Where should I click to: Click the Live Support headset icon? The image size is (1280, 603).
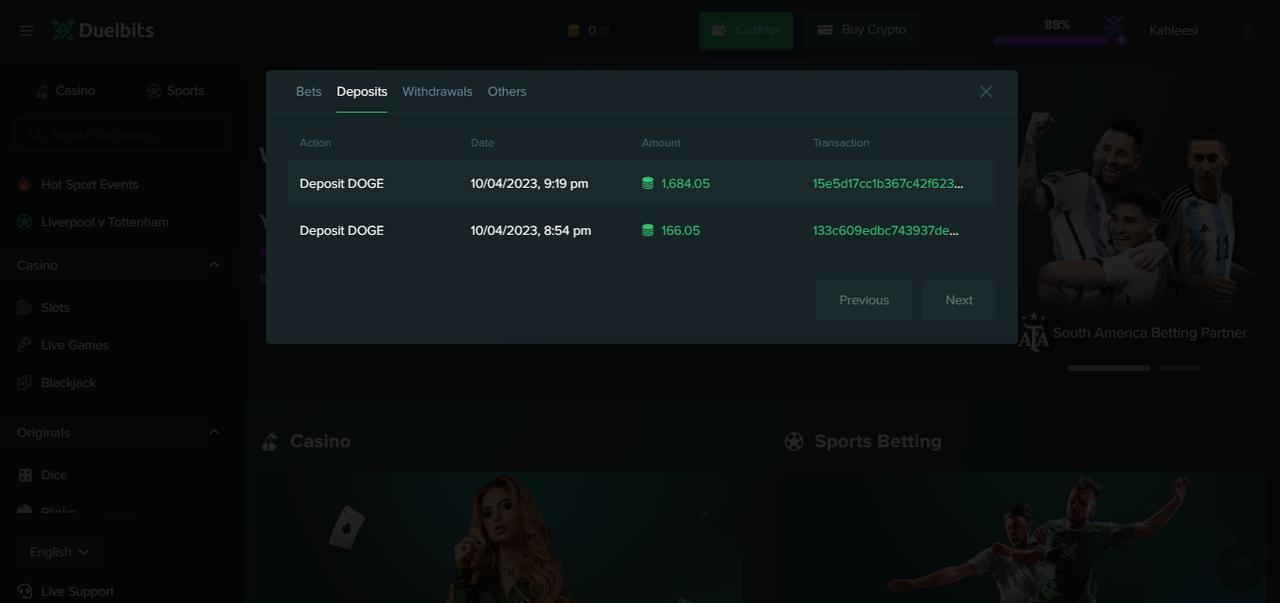tap(25, 592)
